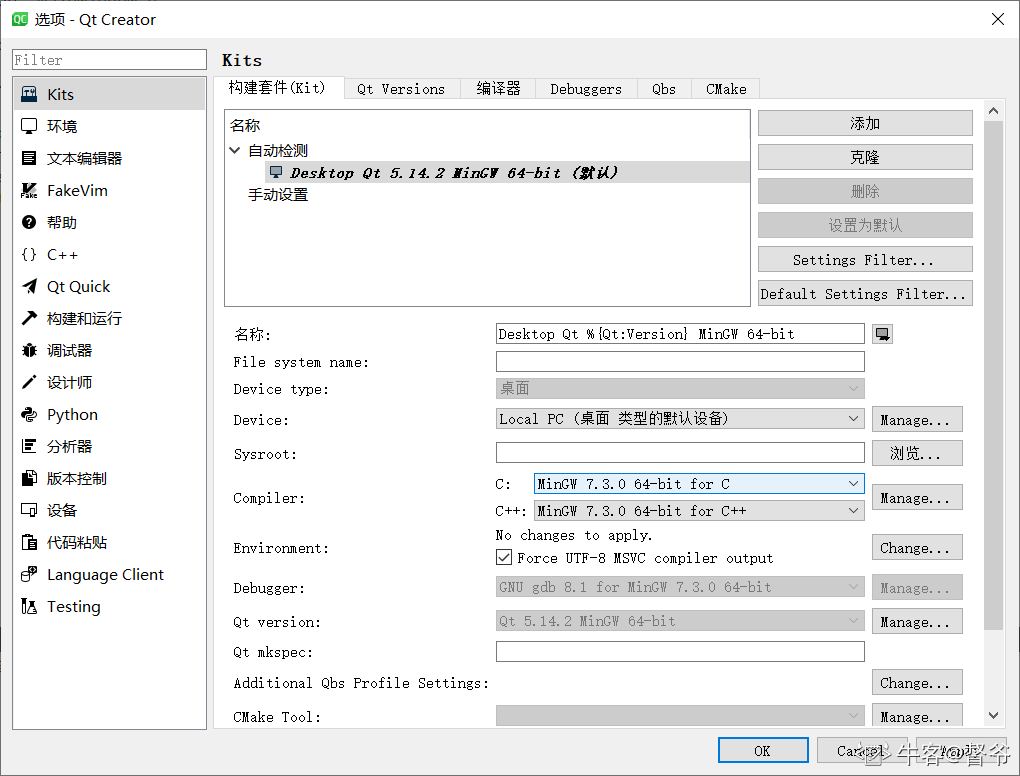Click Manage... next to Qt version
Viewport: 1020px width, 776px height.
[917, 622]
